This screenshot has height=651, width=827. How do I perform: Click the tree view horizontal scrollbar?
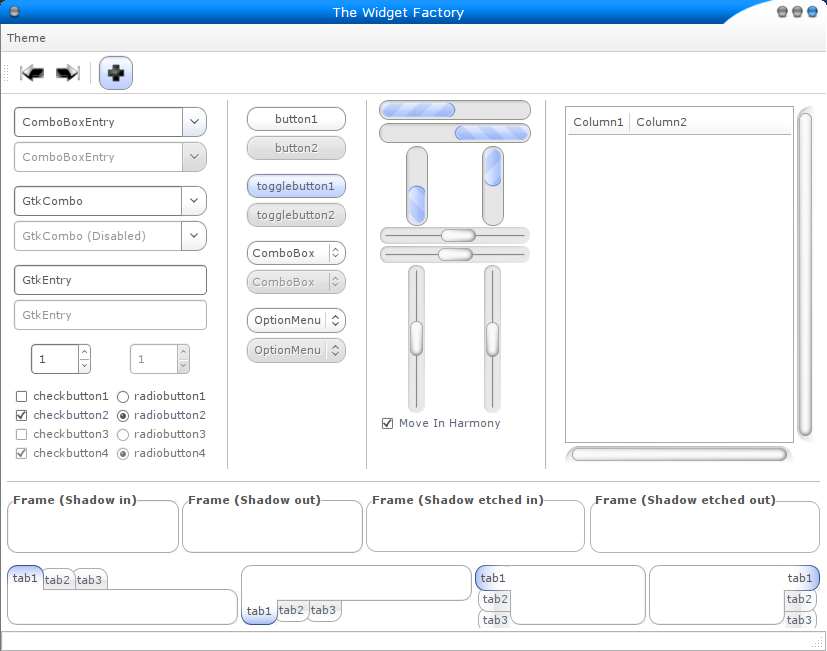point(679,454)
